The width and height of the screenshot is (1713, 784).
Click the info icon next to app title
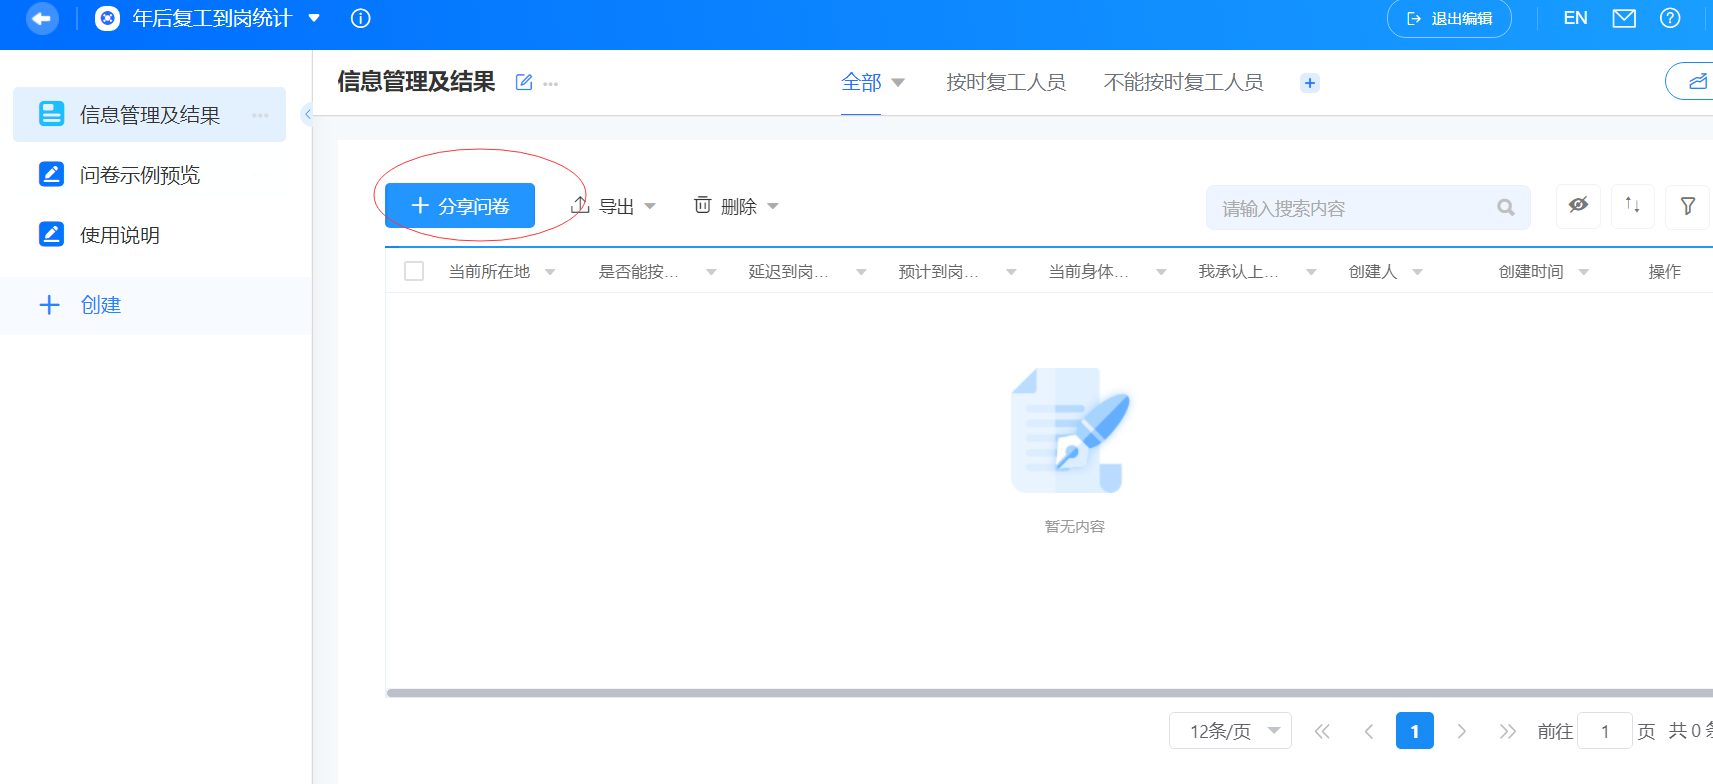(361, 18)
